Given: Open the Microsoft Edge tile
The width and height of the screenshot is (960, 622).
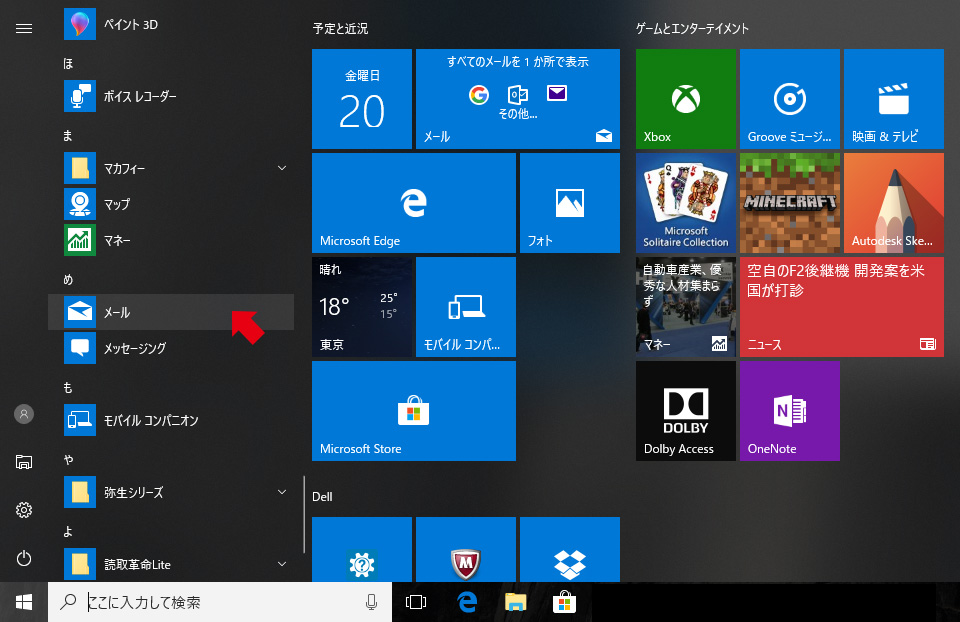Looking at the screenshot, I should (x=414, y=203).
